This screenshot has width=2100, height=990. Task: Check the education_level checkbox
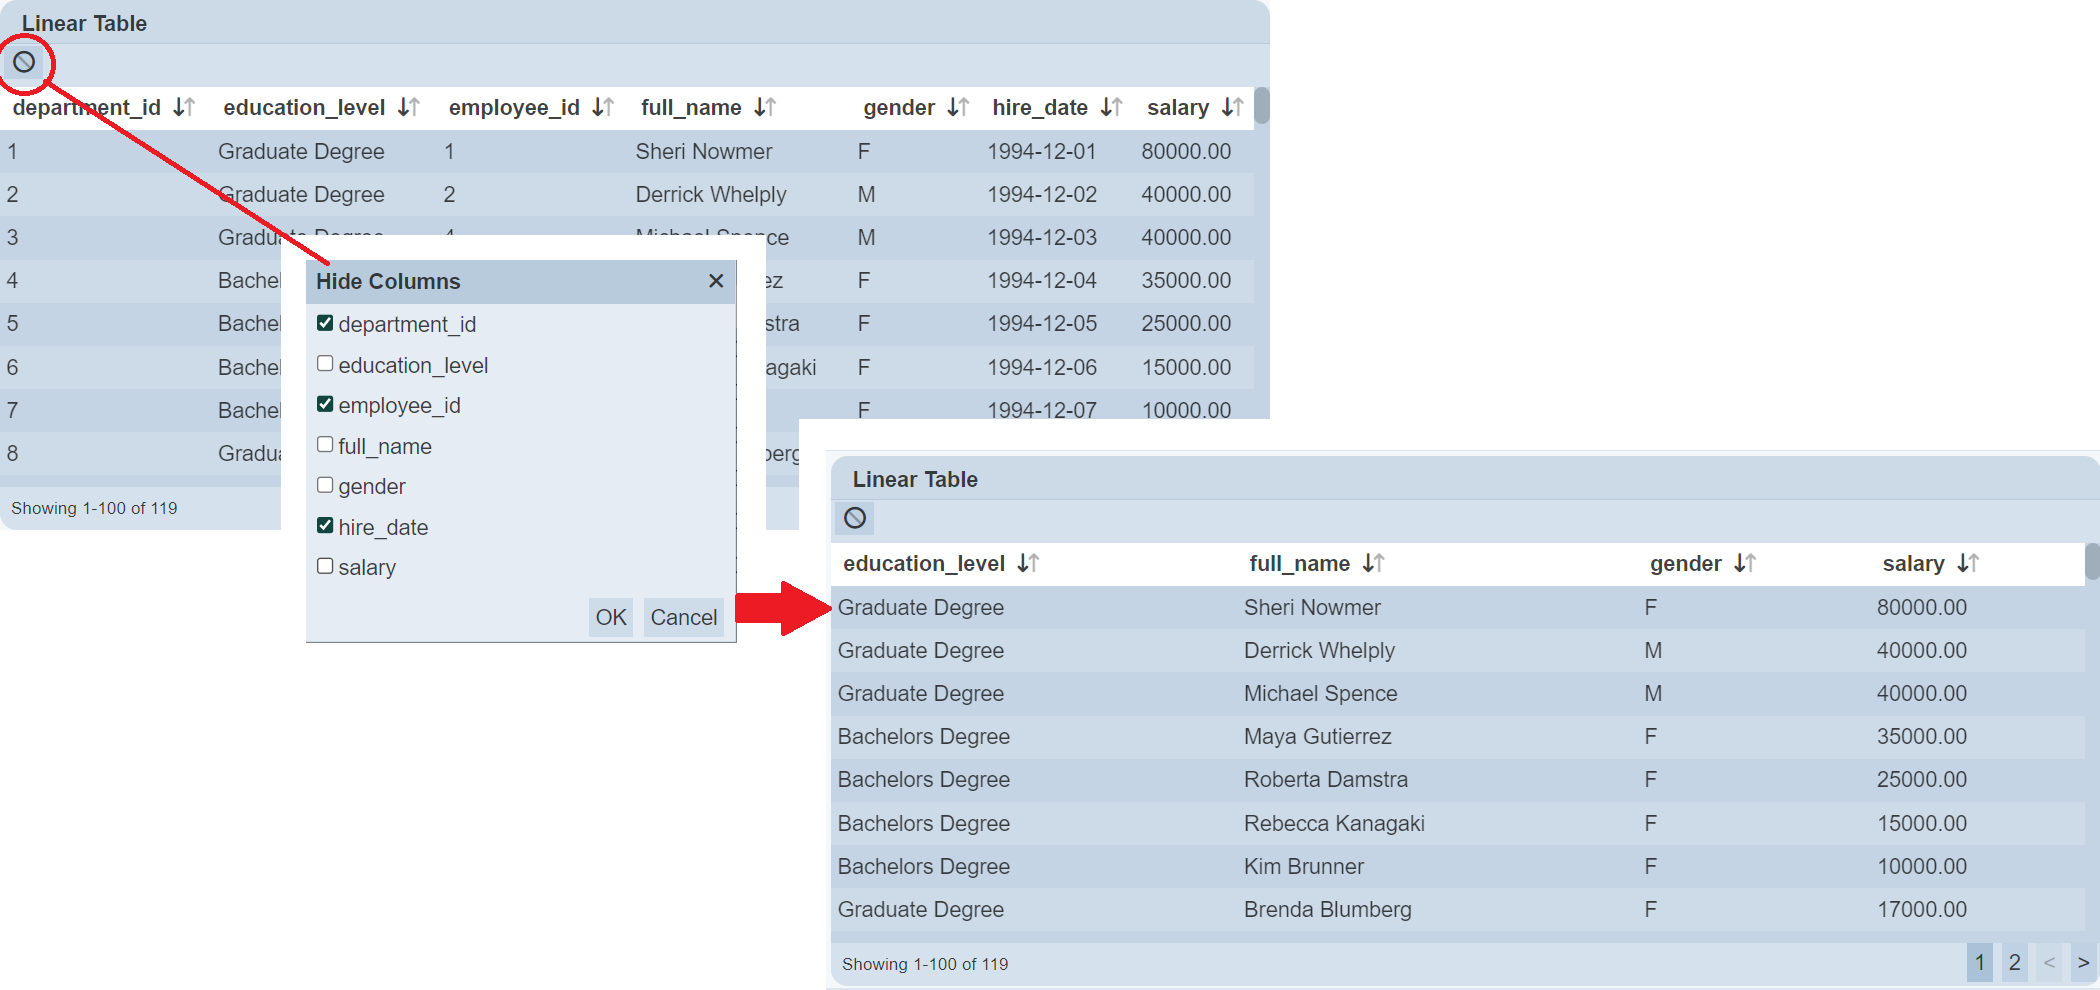(x=325, y=364)
